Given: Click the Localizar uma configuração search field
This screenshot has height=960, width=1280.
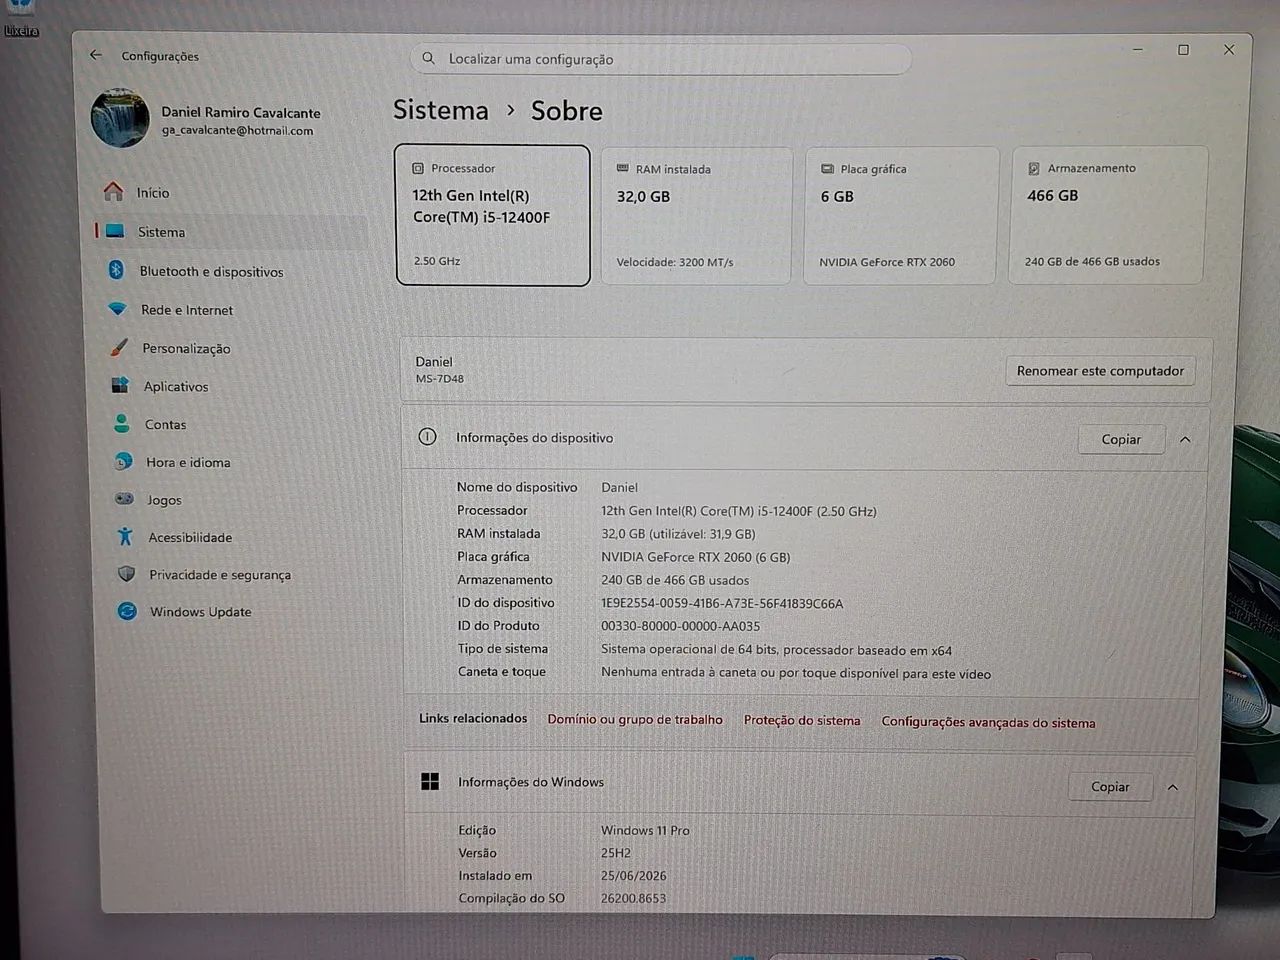Looking at the screenshot, I should 661,59.
